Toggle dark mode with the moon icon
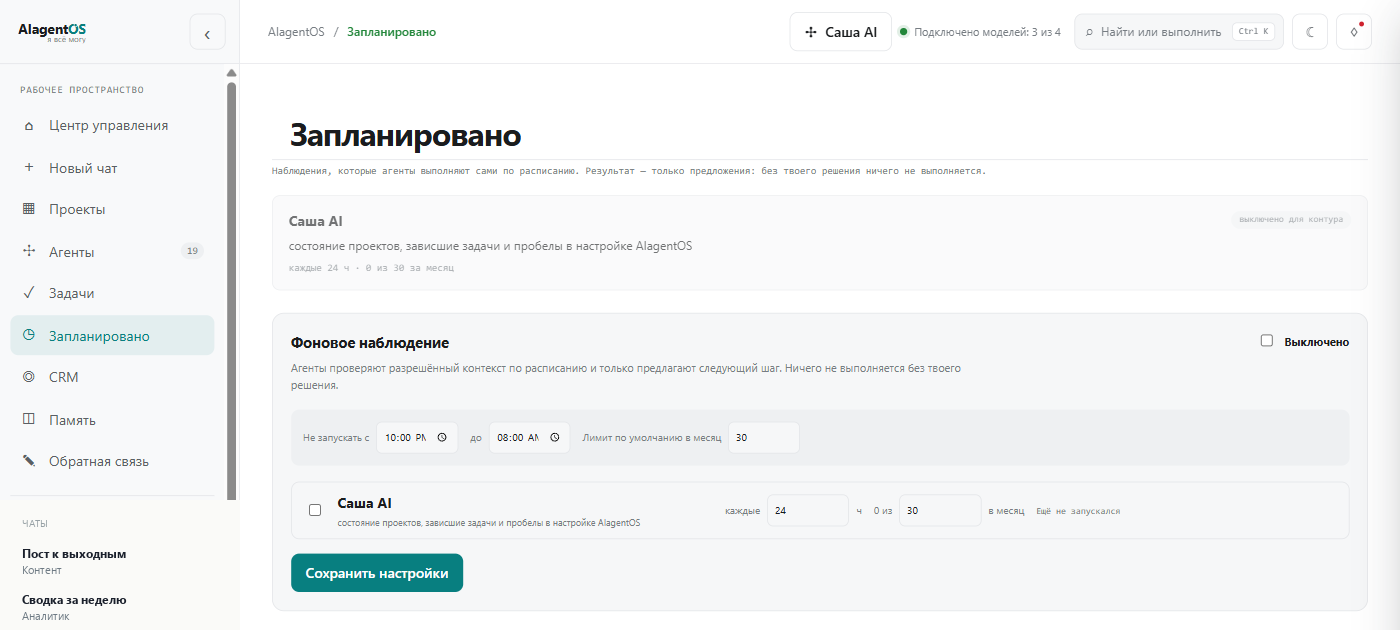Screen dimensions: 1400x630 pos(1310,32)
